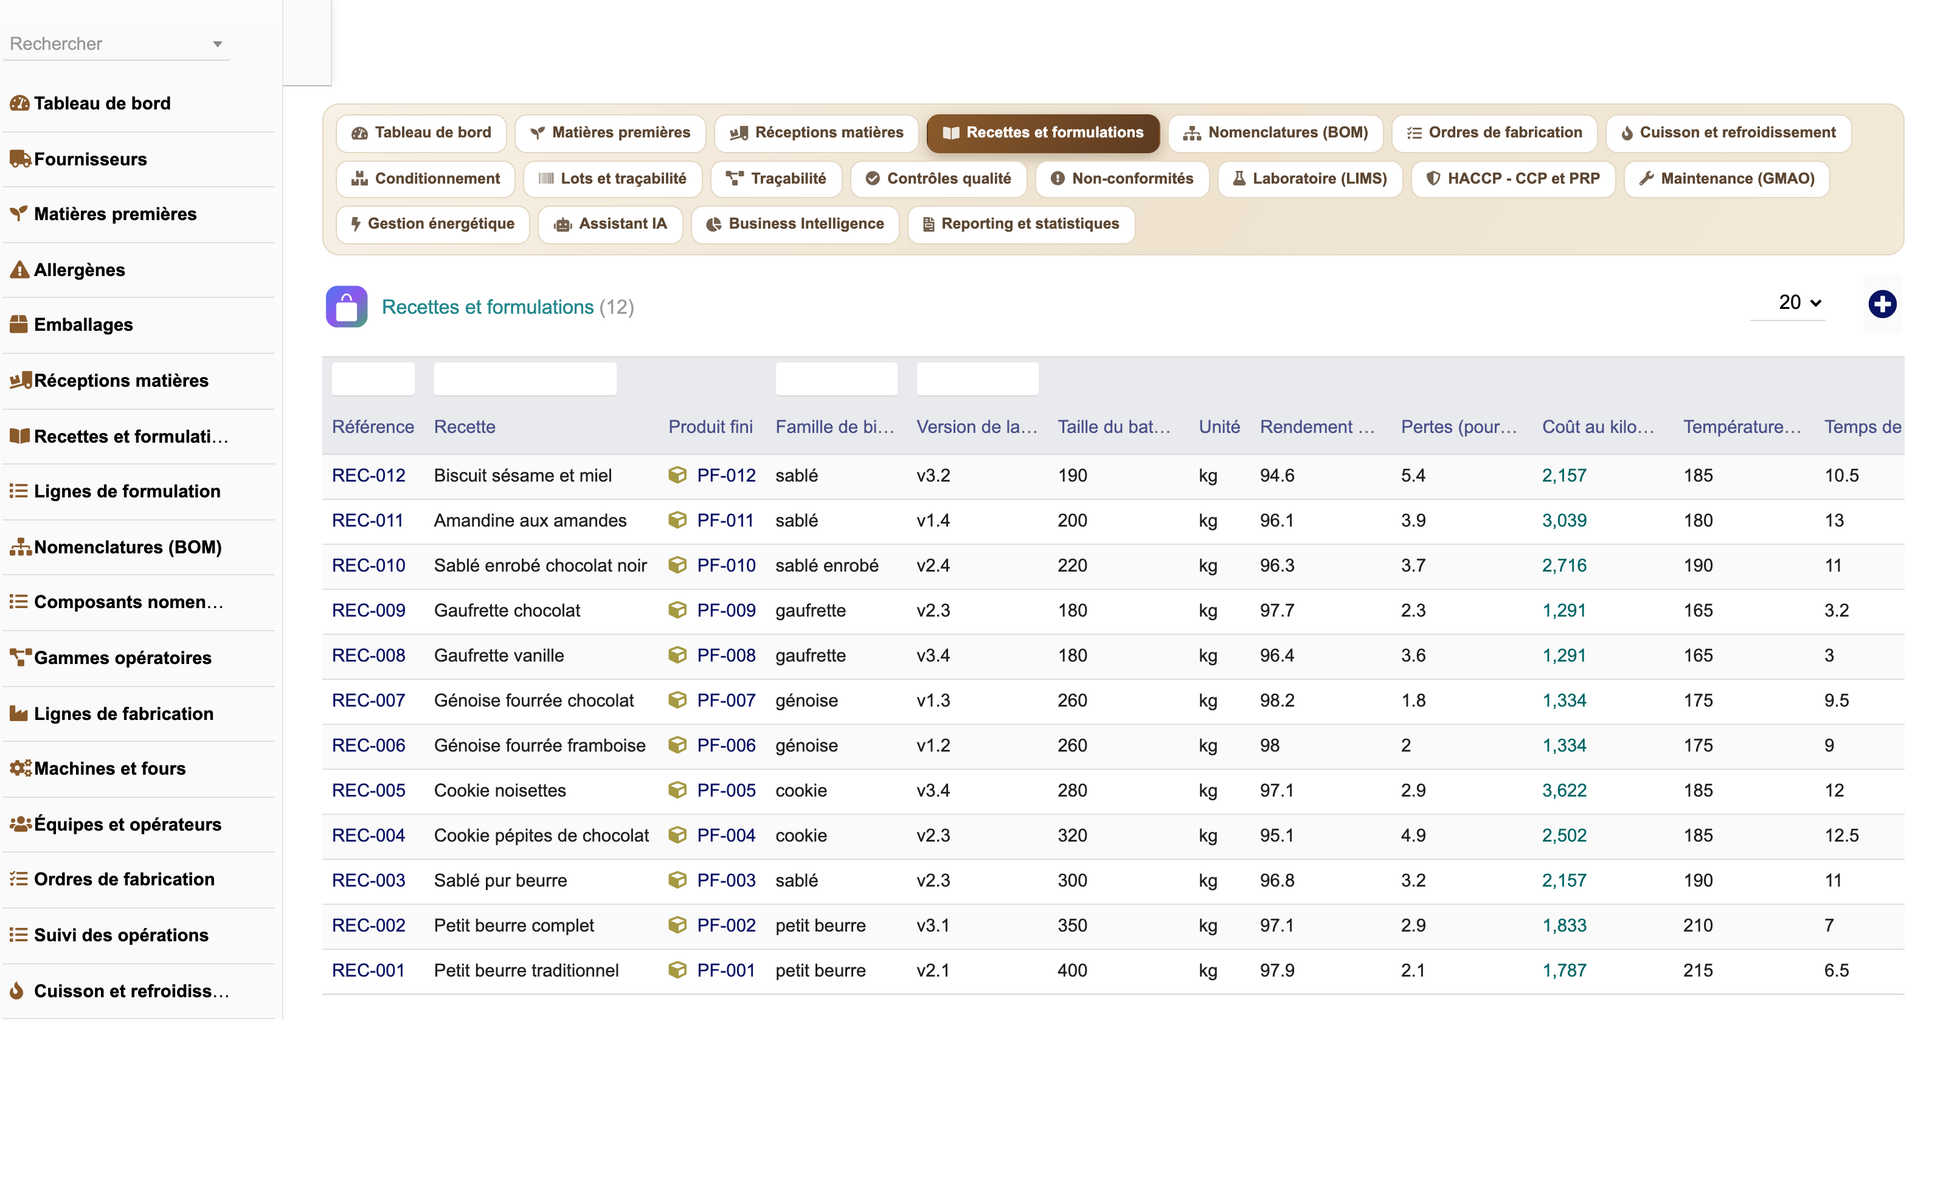Open the Ordres de fabrication tab

1494,133
